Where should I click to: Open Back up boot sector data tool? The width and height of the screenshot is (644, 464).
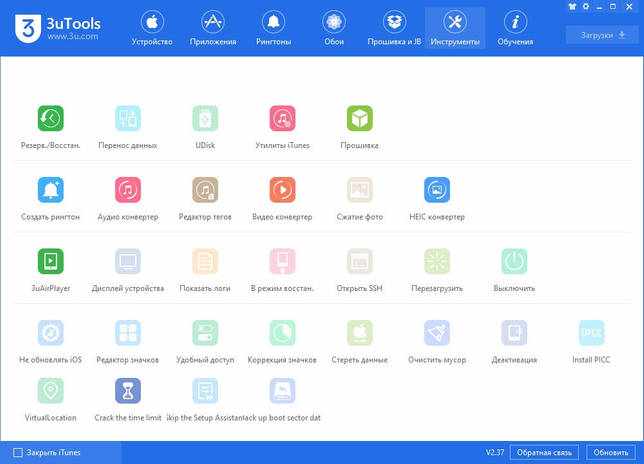coord(282,391)
